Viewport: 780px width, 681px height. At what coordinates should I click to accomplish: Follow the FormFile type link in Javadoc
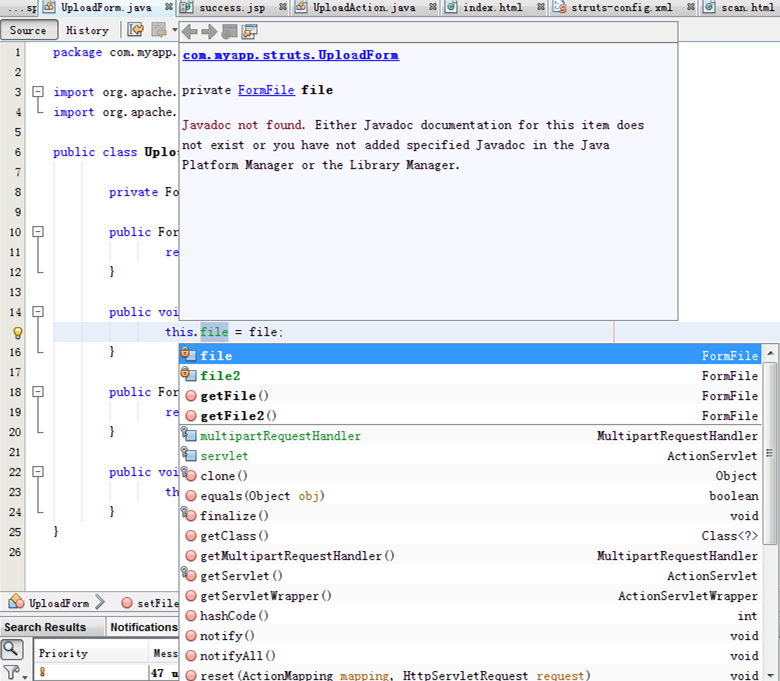point(266,90)
